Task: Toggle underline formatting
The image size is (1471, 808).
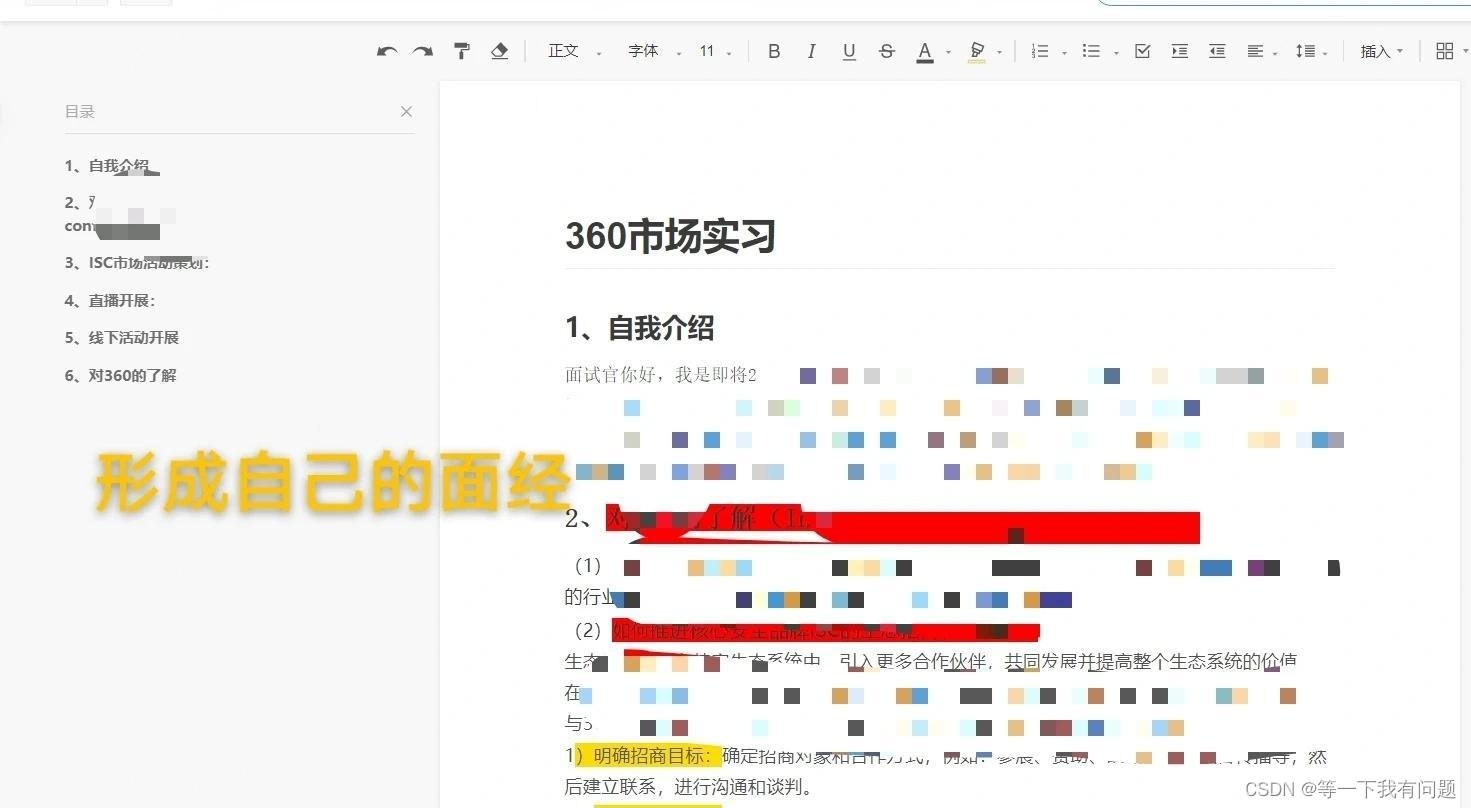Action: coord(849,51)
